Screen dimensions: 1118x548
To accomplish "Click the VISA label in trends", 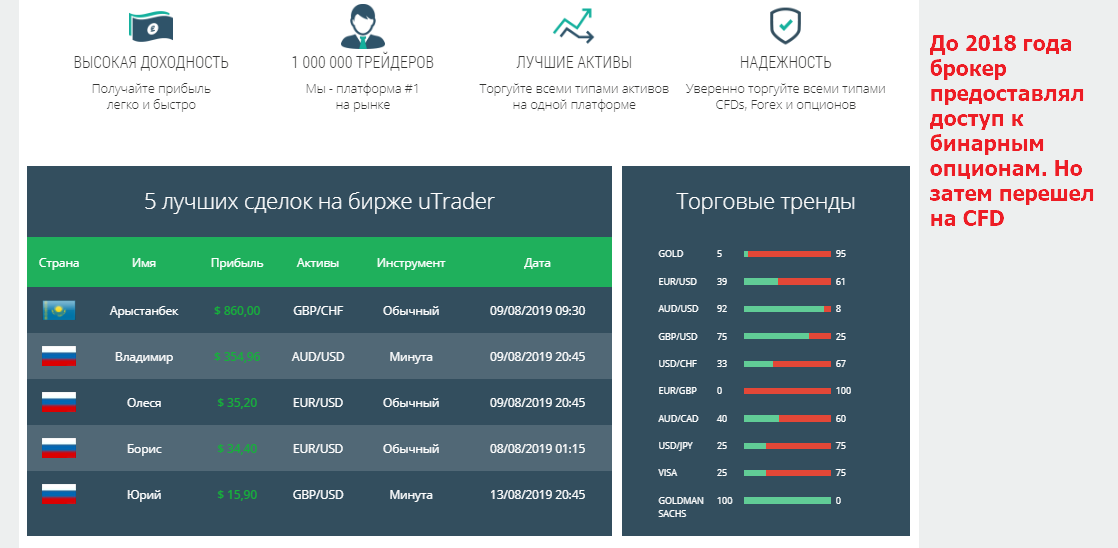I will (x=668, y=472).
